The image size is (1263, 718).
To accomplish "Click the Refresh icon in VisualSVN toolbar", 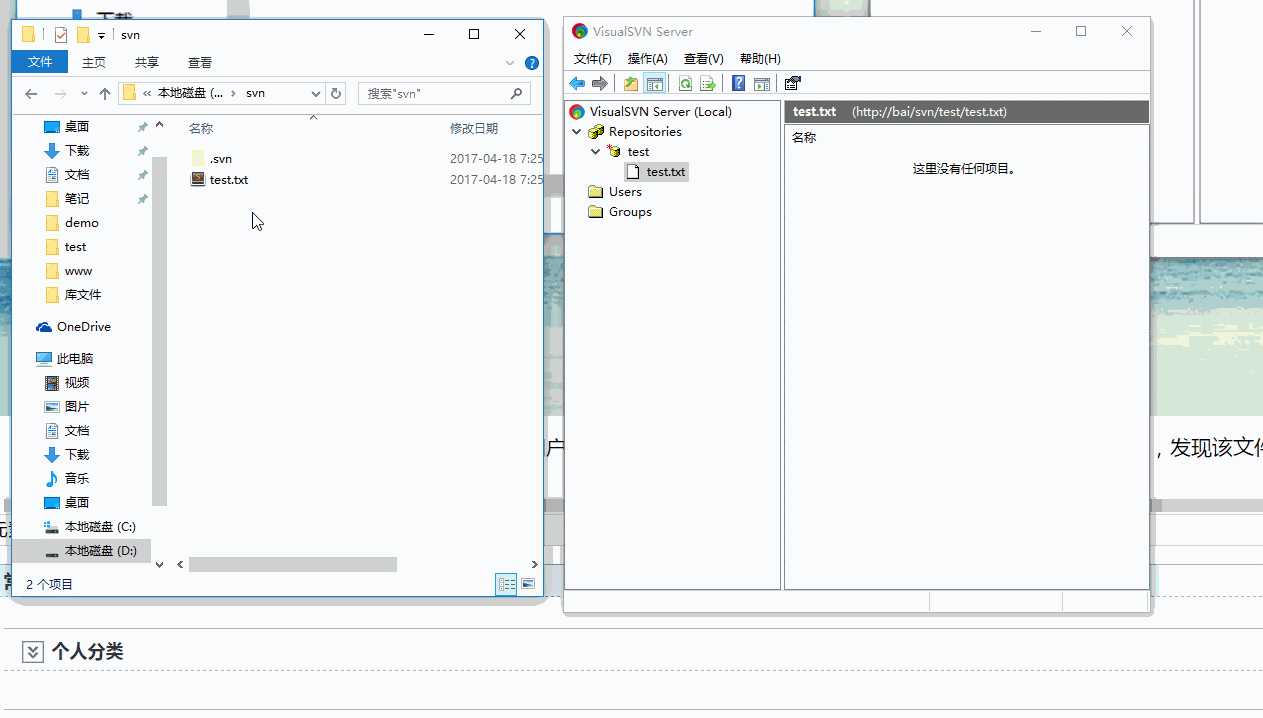I will (x=685, y=84).
